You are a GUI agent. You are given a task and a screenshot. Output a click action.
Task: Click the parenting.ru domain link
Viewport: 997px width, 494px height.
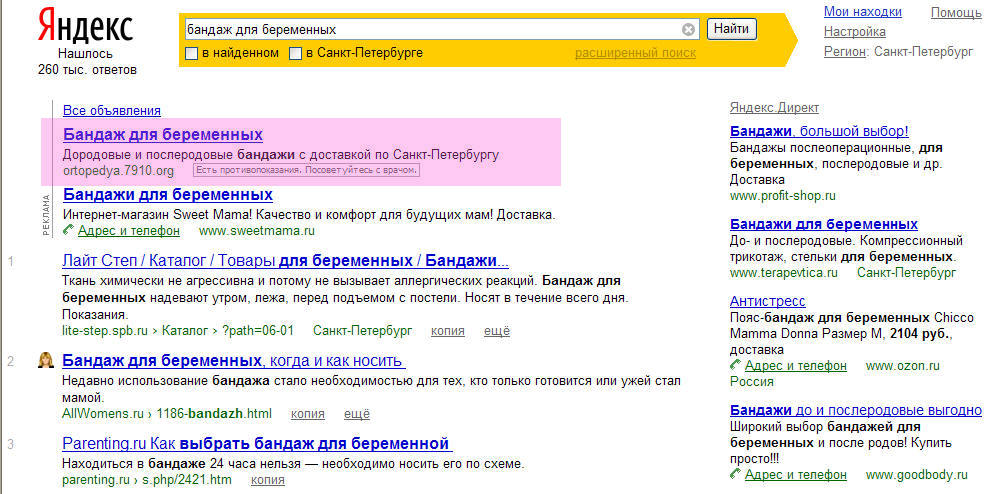click(96, 479)
